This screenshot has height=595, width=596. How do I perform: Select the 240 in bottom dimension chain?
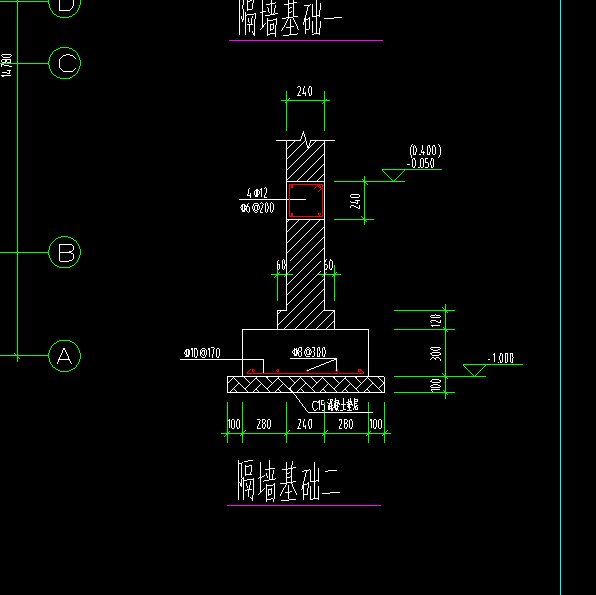click(x=305, y=424)
